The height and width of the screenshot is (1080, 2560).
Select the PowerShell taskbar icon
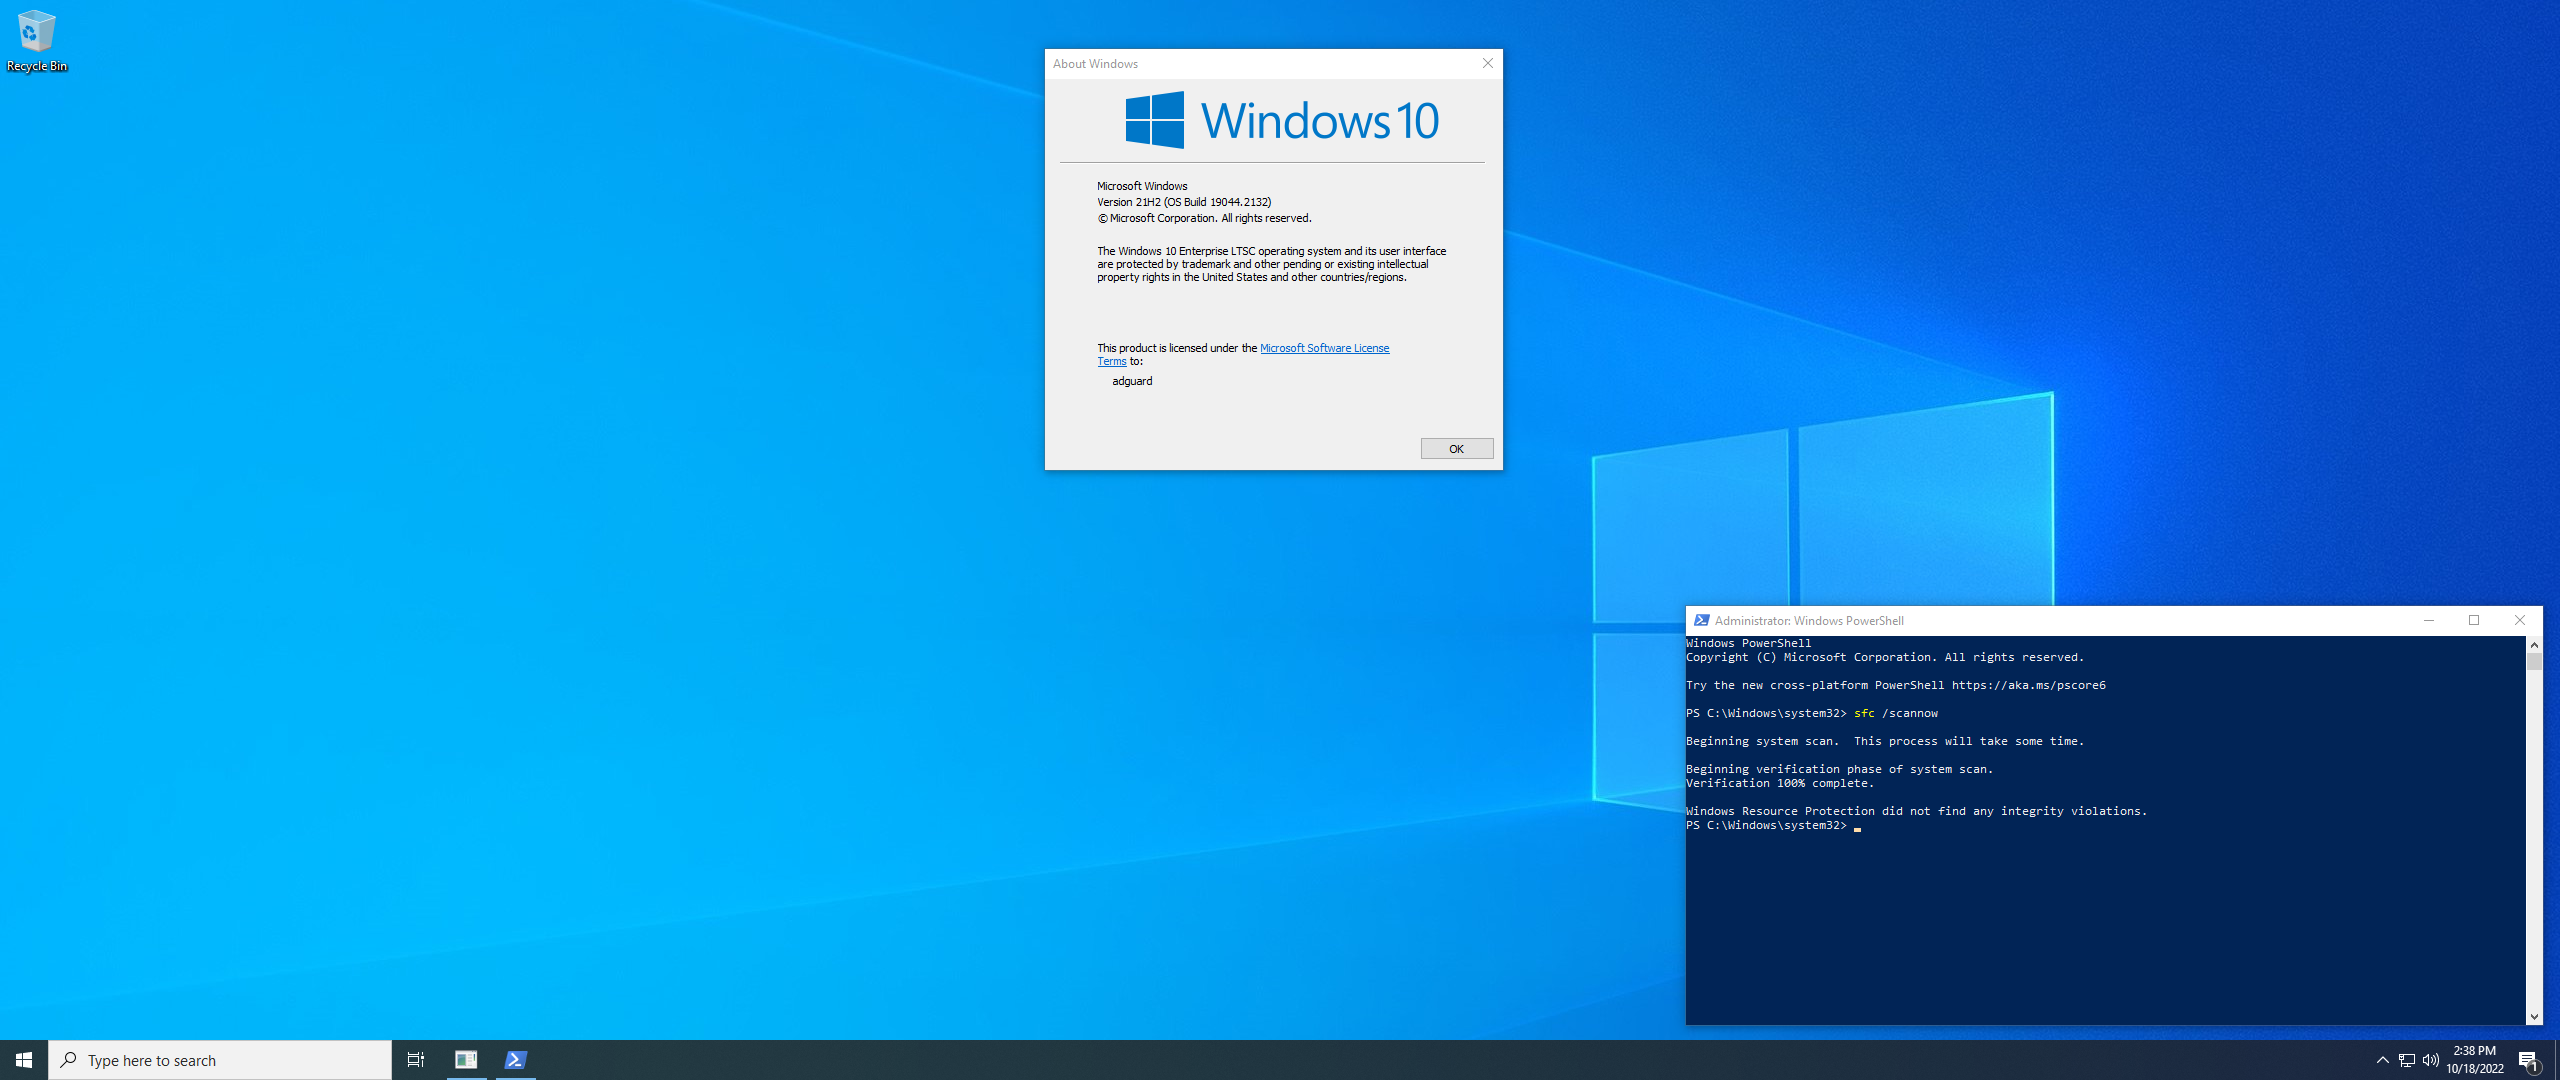tap(515, 1060)
